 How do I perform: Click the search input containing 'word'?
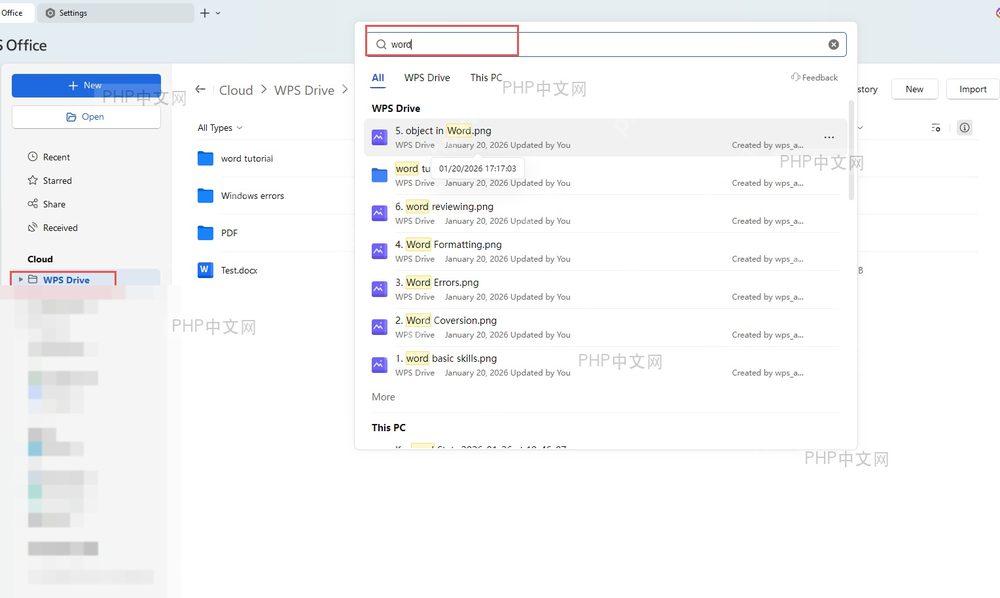click(606, 44)
